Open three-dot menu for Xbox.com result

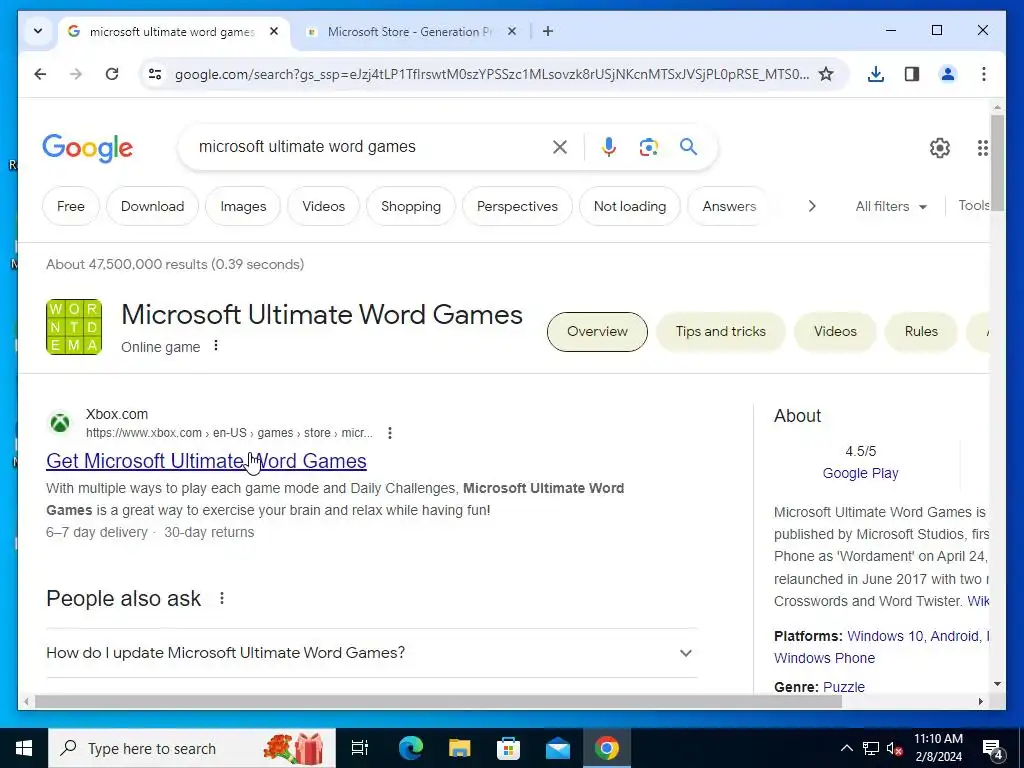(x=390, y=433)
